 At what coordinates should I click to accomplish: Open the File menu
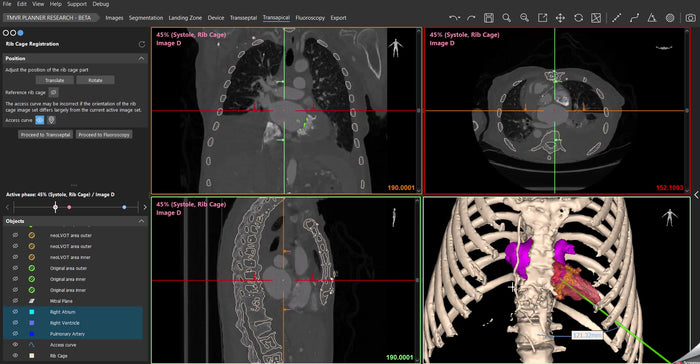[x=7, y=4]
